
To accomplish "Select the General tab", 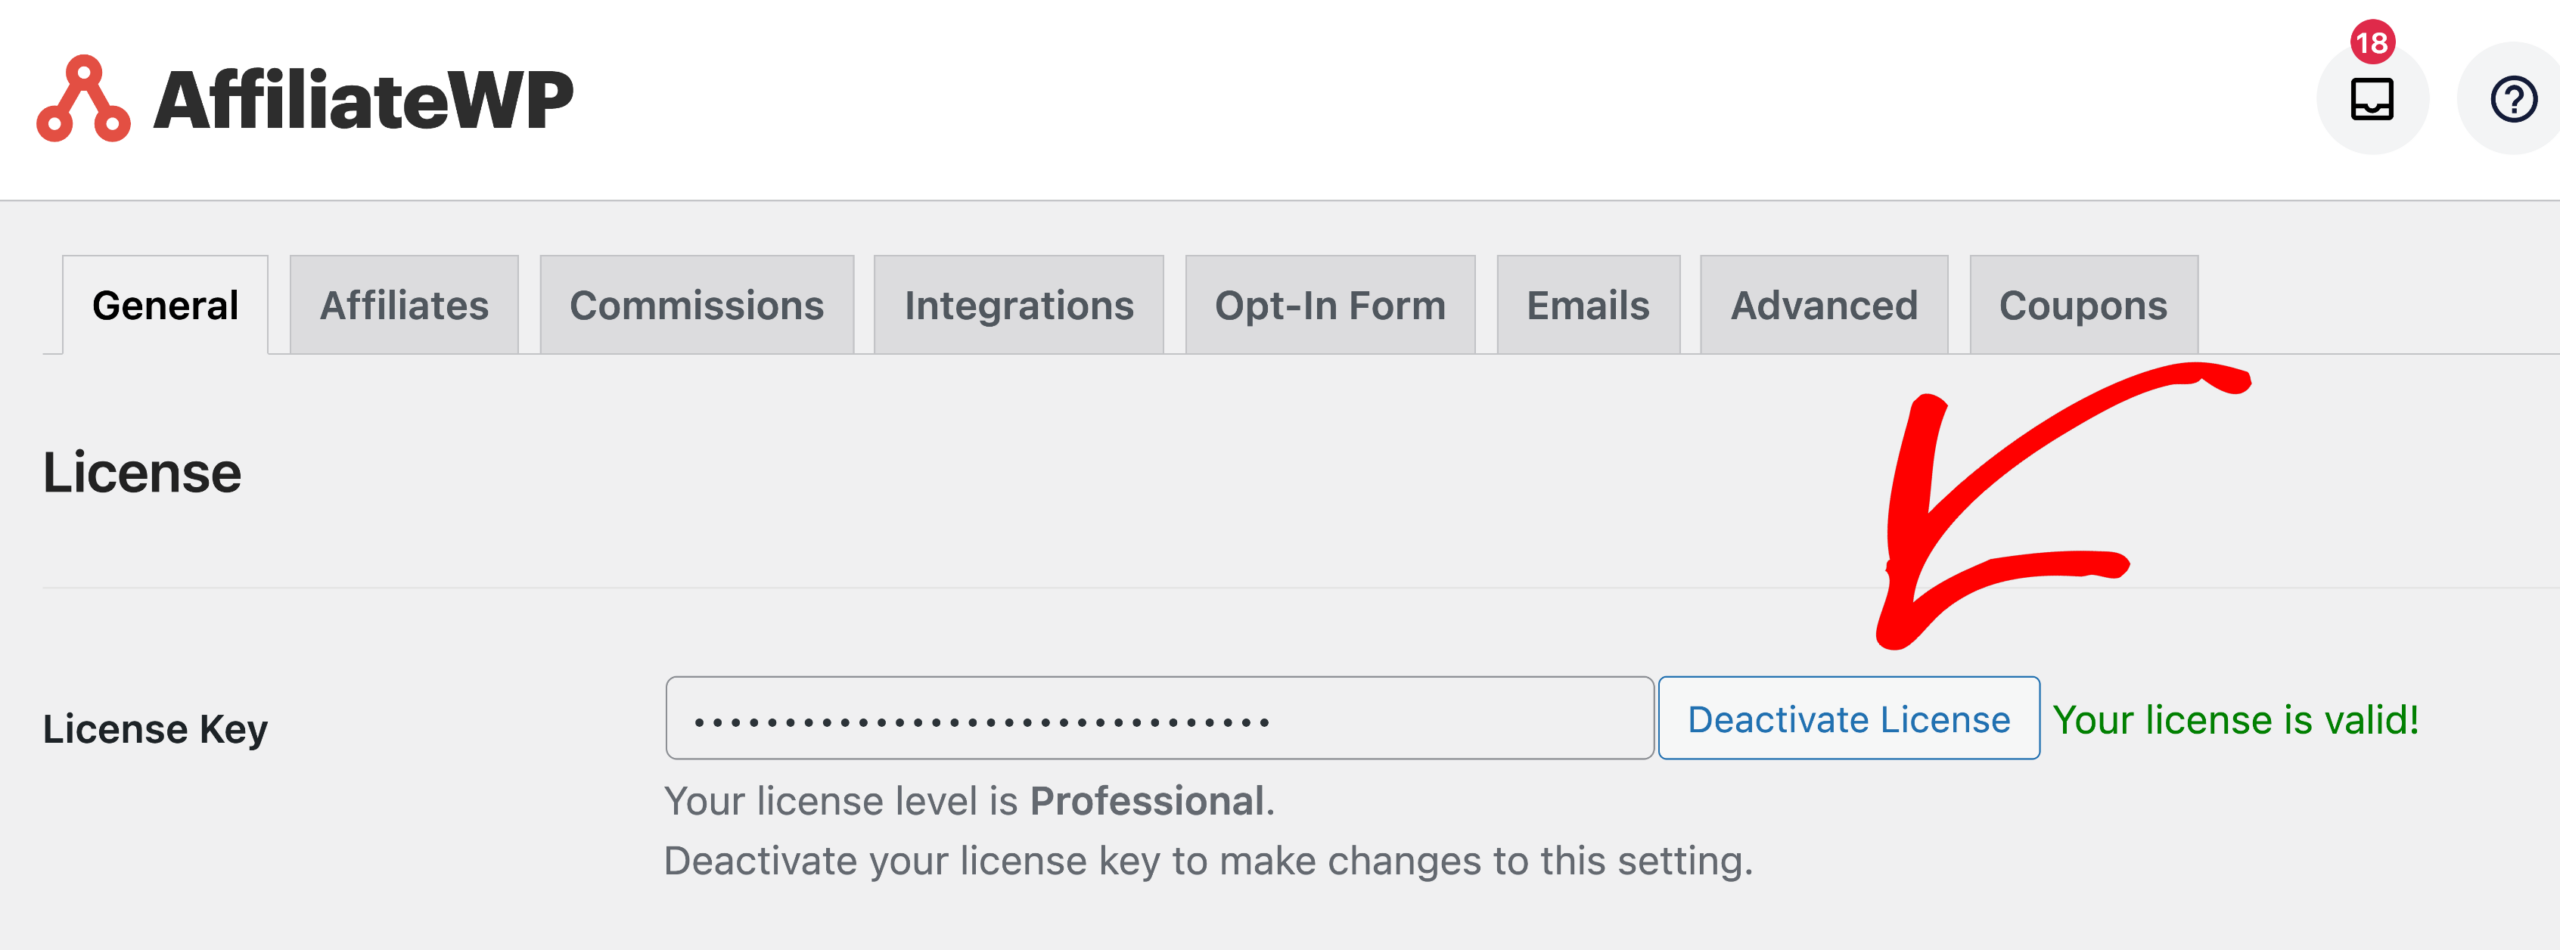I will (165, 305).
